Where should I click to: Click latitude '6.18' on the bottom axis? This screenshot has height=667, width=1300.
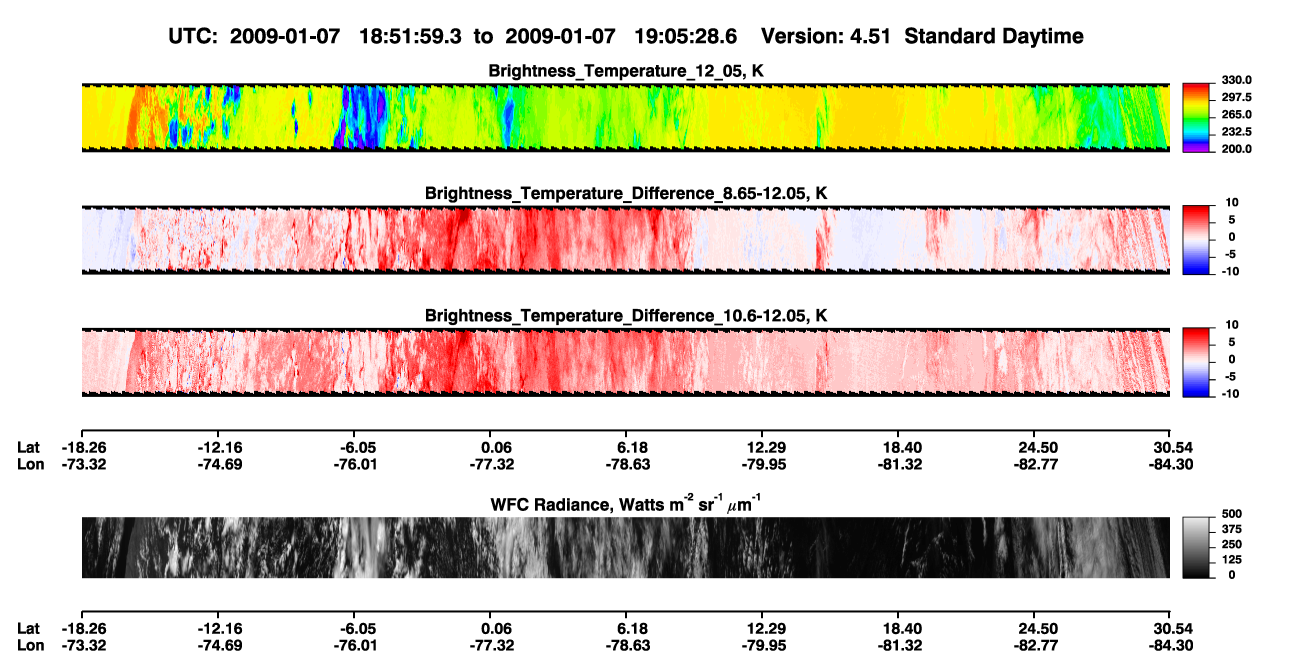627,628
